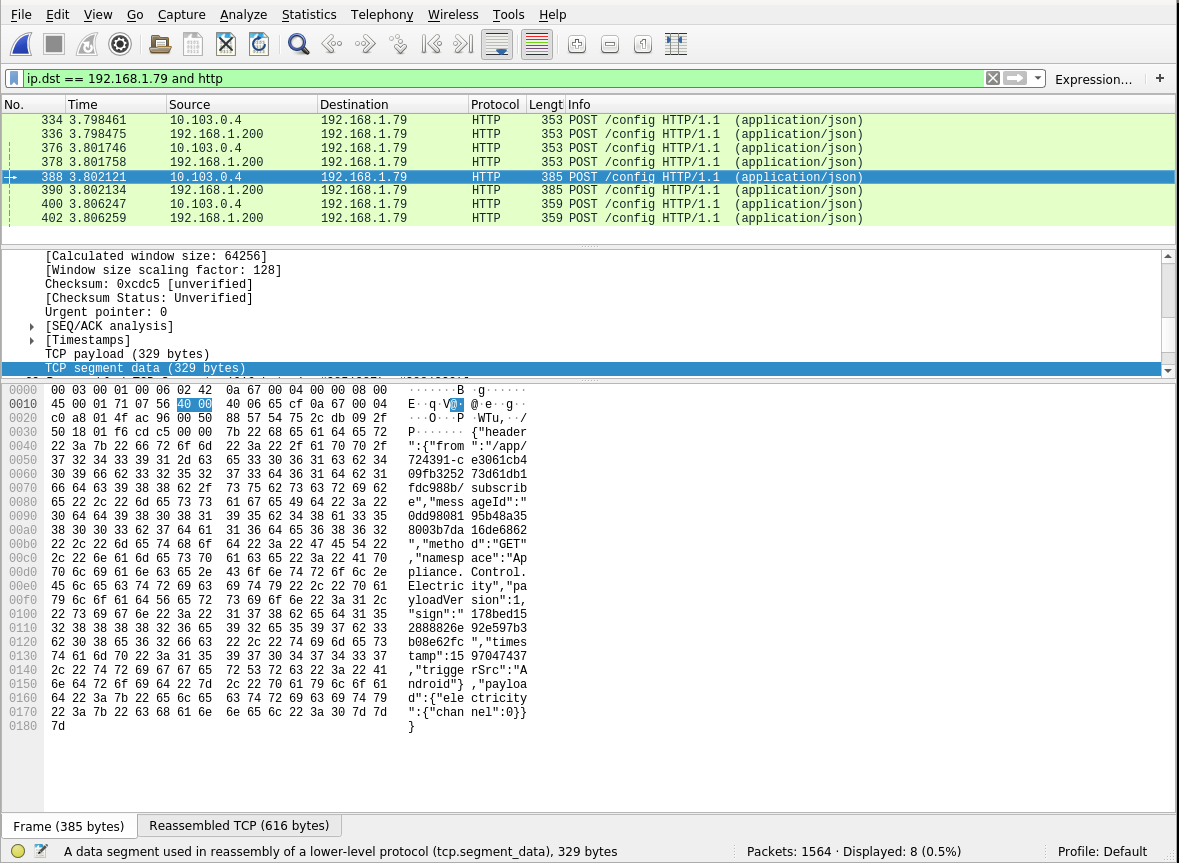Open capture options with the gear icon
The height and width of the screenshot is (863, 1179).
pos(120,44)
